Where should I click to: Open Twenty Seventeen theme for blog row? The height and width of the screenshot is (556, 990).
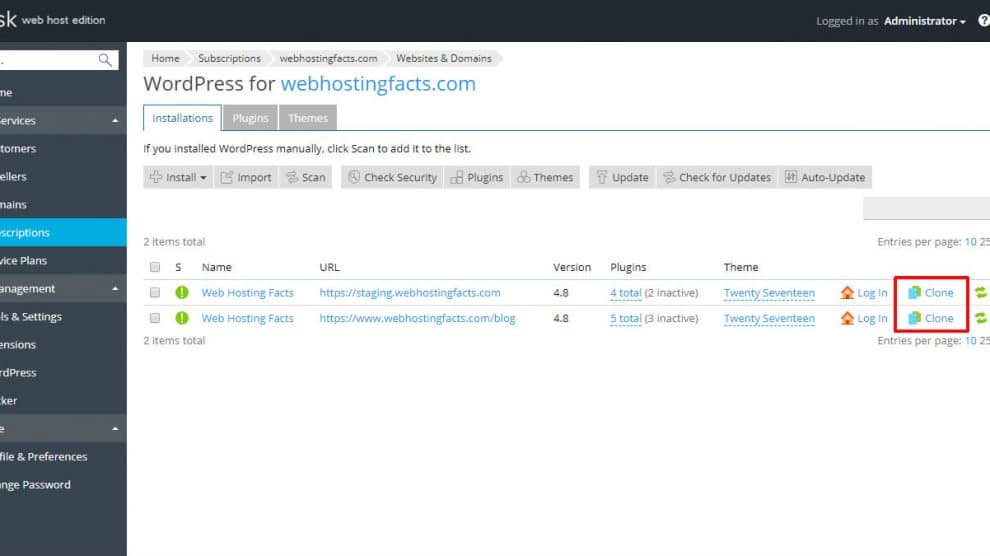(769, 318)
